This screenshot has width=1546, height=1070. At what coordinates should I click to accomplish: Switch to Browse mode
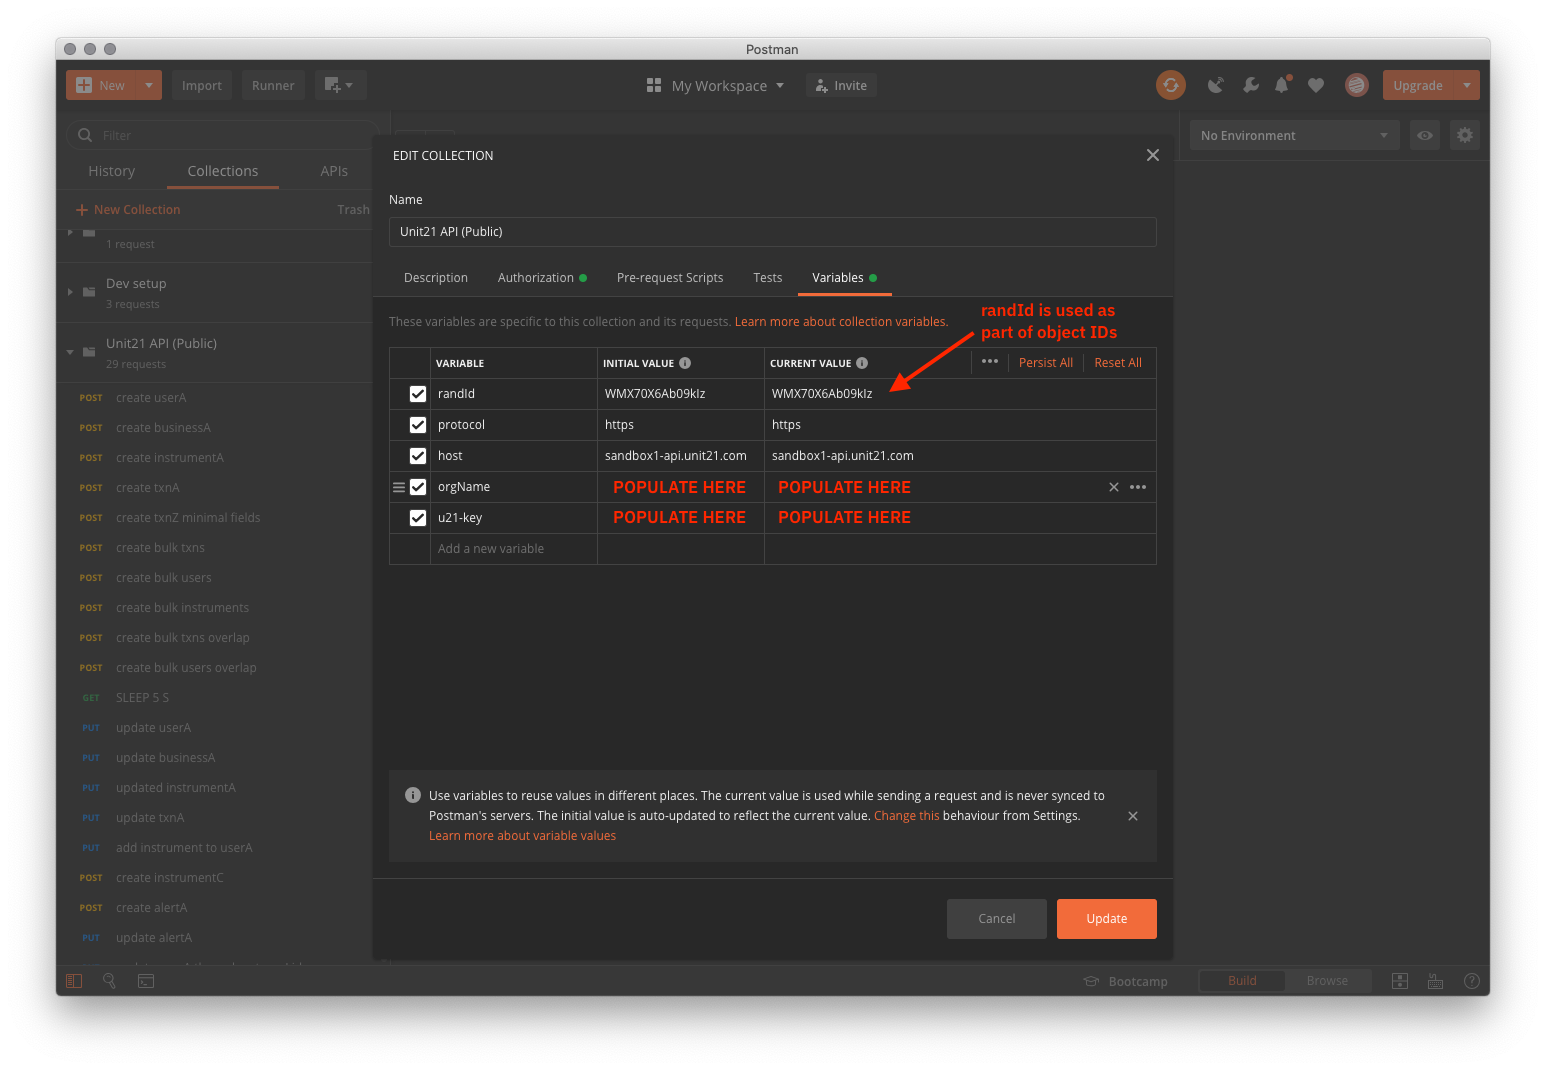1327,981
